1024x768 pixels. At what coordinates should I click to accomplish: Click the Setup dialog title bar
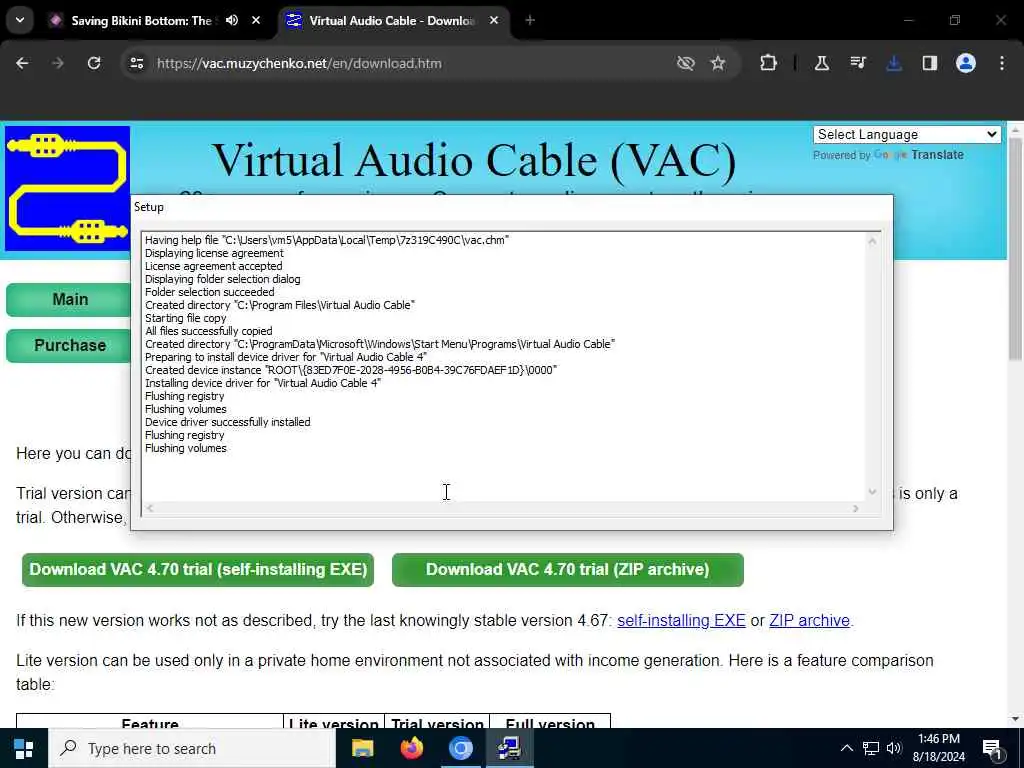coord(511,207)
